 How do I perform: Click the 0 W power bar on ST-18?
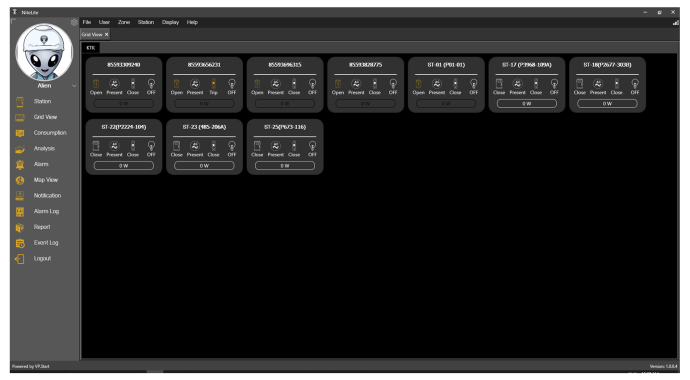pyautogui.click(x=607, y=104)
